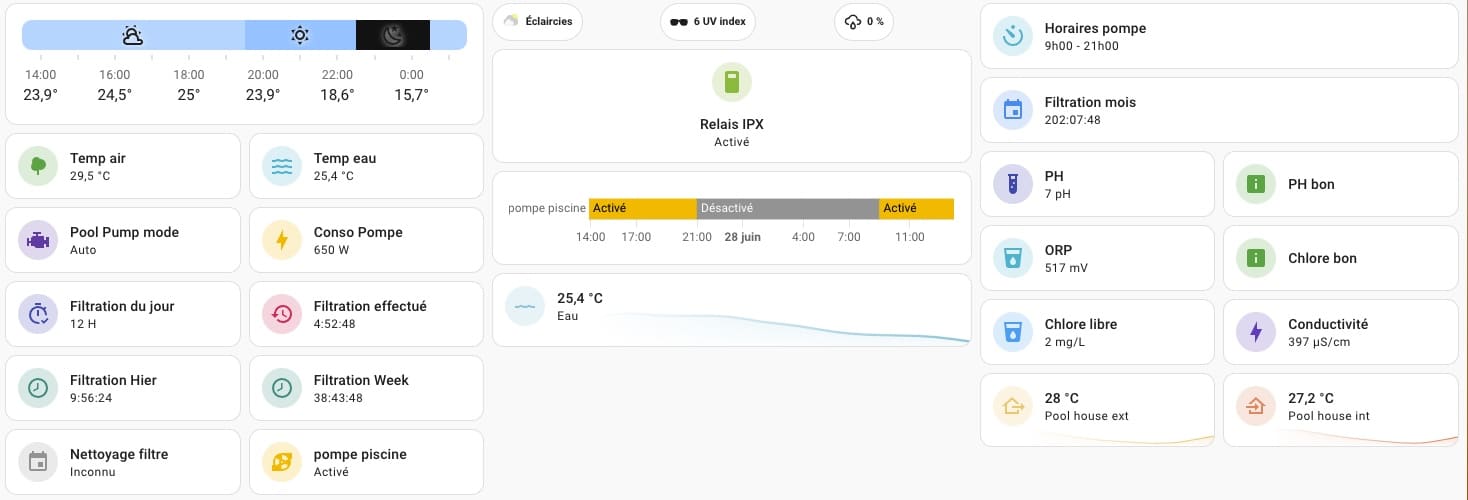Click the Nettoyage filtre calendar icon
The height and width of the screenshot is (500, 1468).
pos(39,462)
